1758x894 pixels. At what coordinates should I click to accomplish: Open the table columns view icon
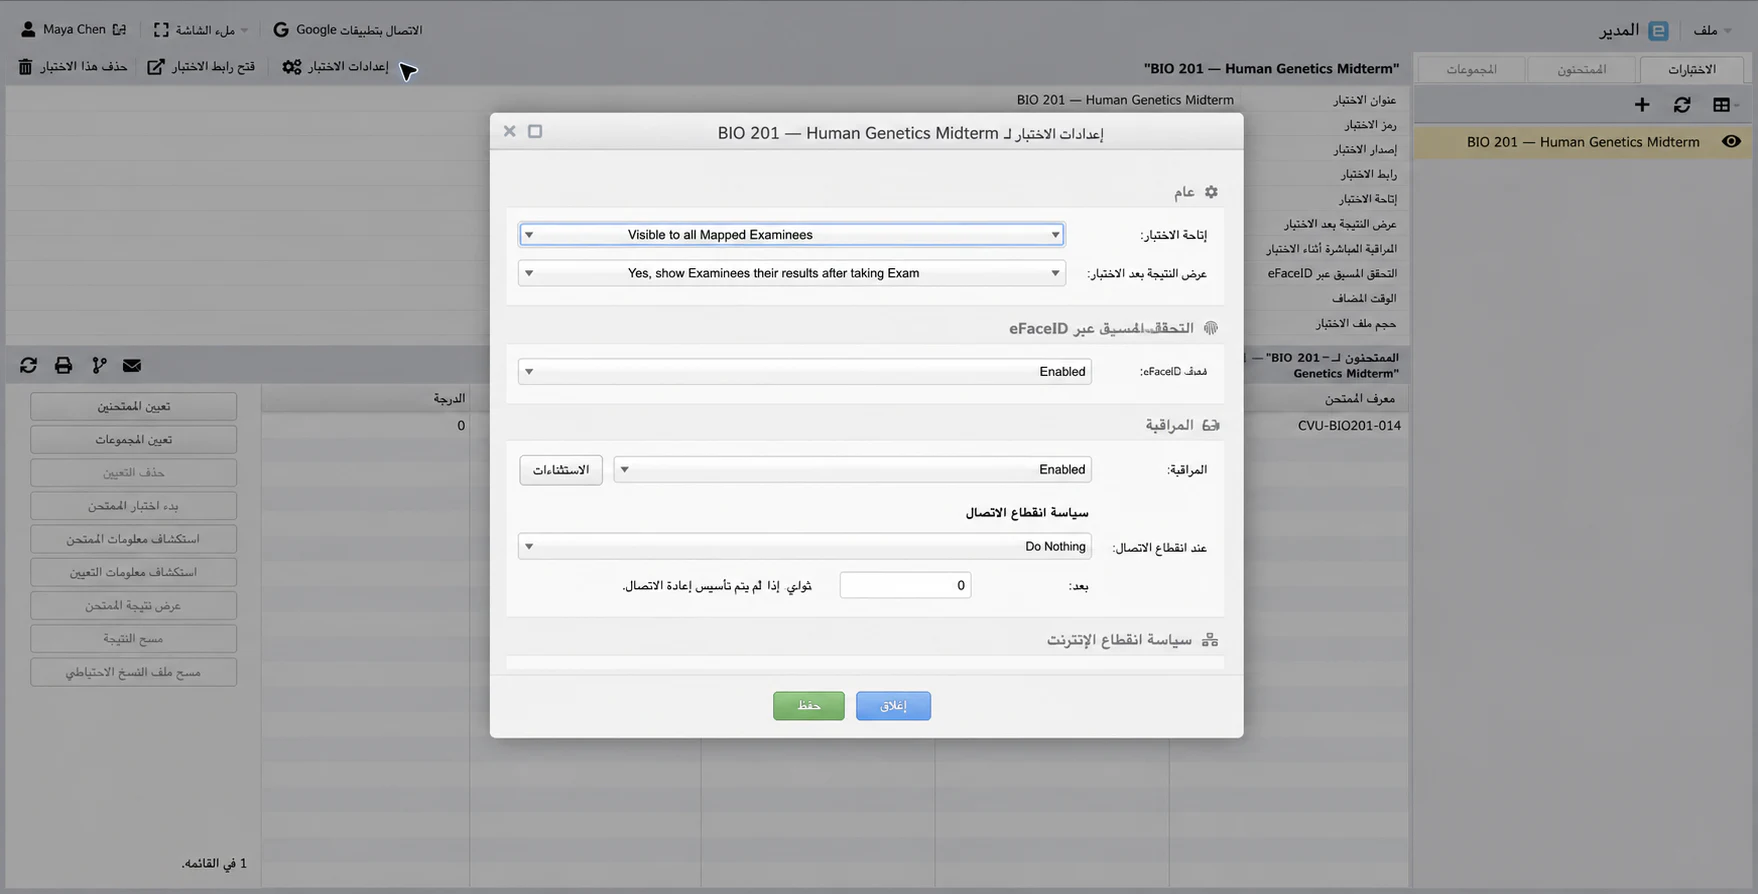click(x=1721, y=105)
